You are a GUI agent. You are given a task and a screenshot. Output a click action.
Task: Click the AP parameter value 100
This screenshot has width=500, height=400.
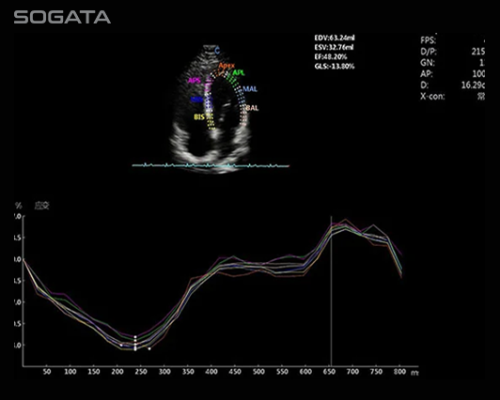[x=479, y=74]
